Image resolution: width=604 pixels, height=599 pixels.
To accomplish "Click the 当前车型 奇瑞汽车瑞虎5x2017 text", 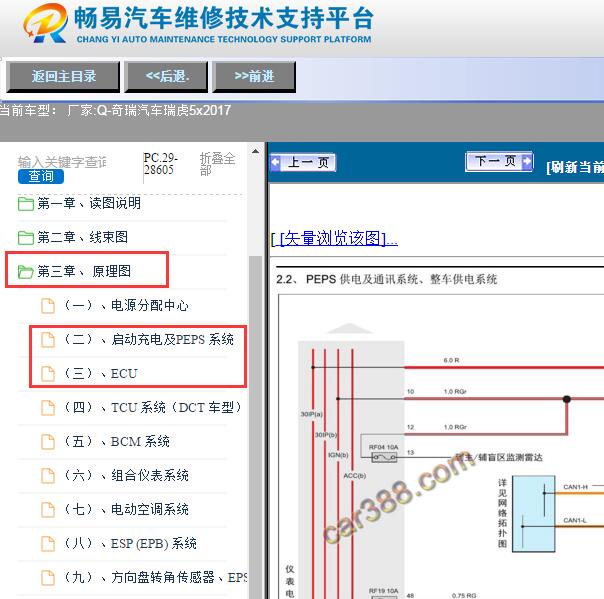I will [x=115, y=111].
